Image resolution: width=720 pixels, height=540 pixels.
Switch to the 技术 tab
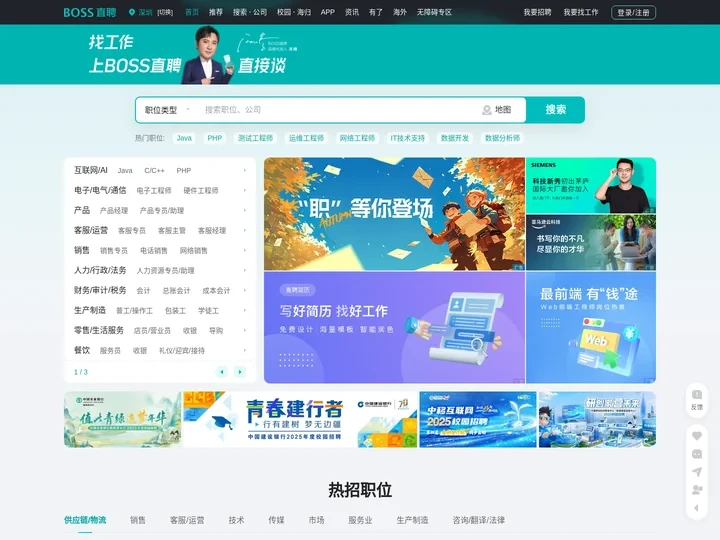click(x=236, y=520)
